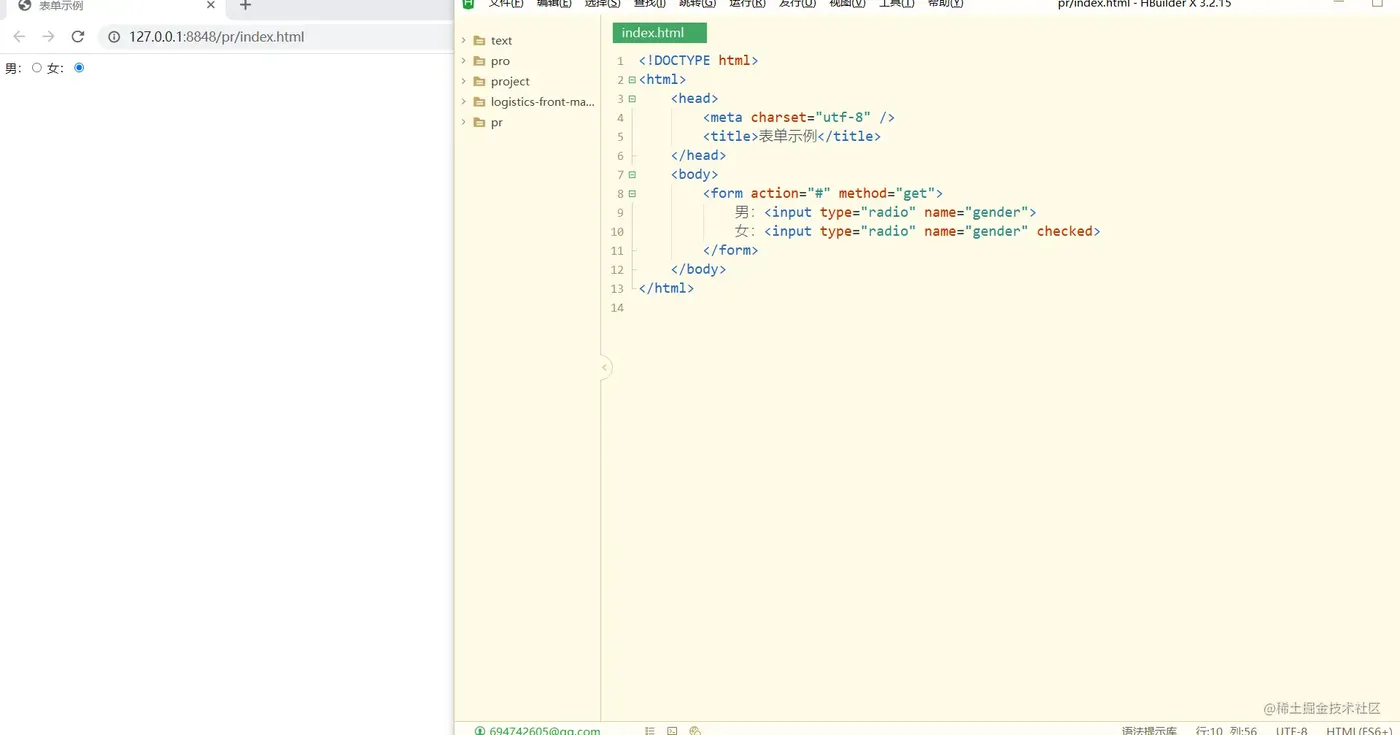Click the word checked on line 10
This screenshot has height=735, width=1400.
click(x=1065, y=231)
